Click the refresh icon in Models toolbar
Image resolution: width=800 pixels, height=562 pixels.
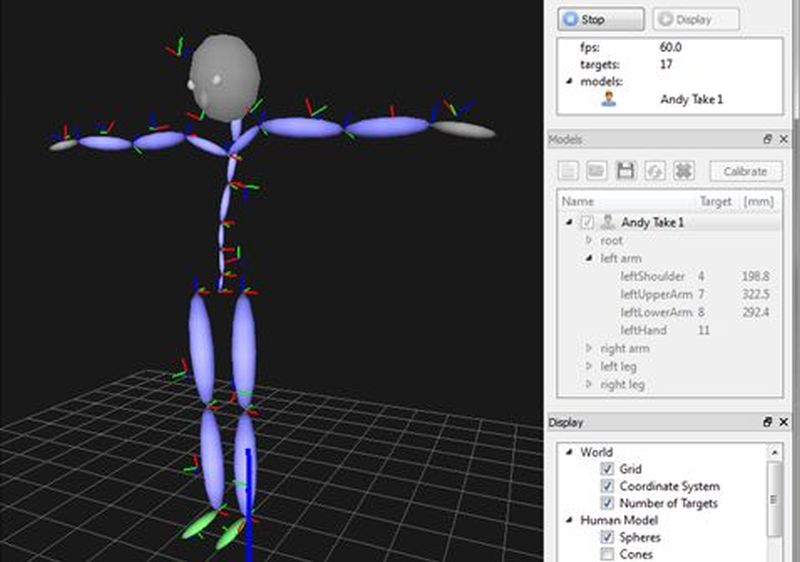pyautogui.click(x=655, y=171)
